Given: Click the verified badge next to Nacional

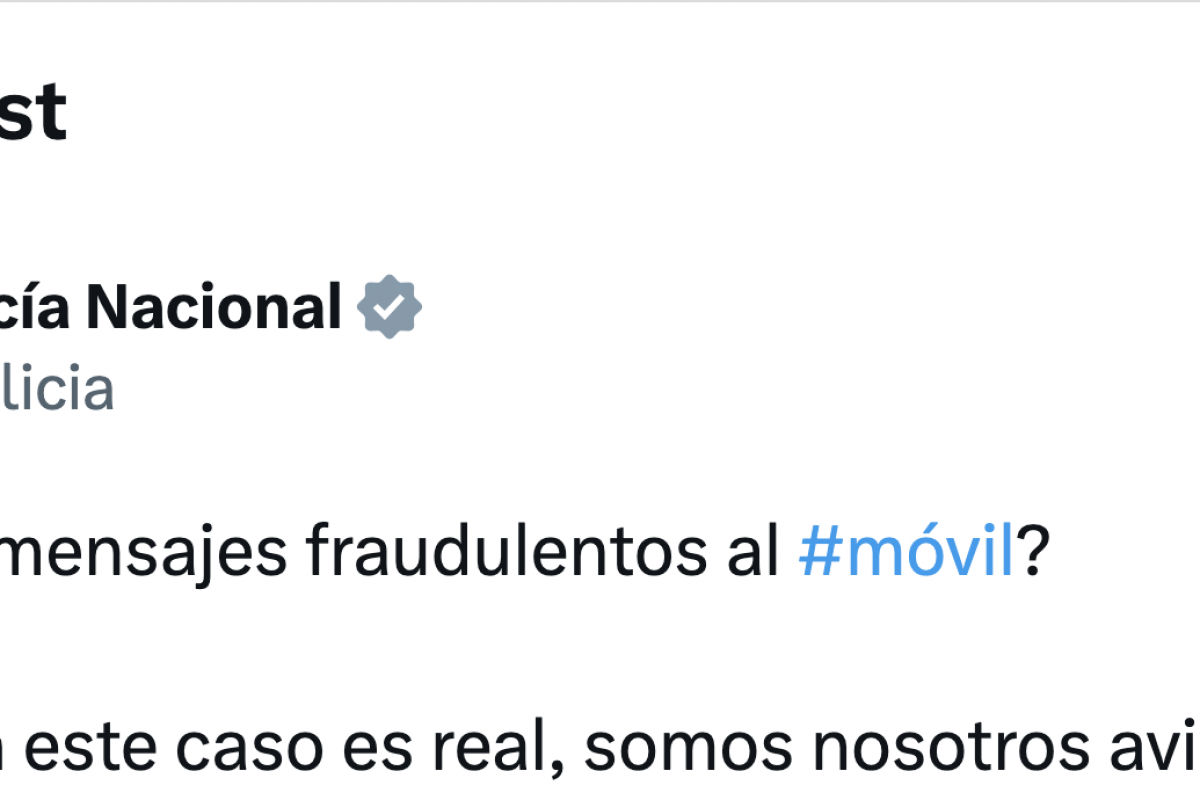Looking at the screenshot, I should point(390,307).
